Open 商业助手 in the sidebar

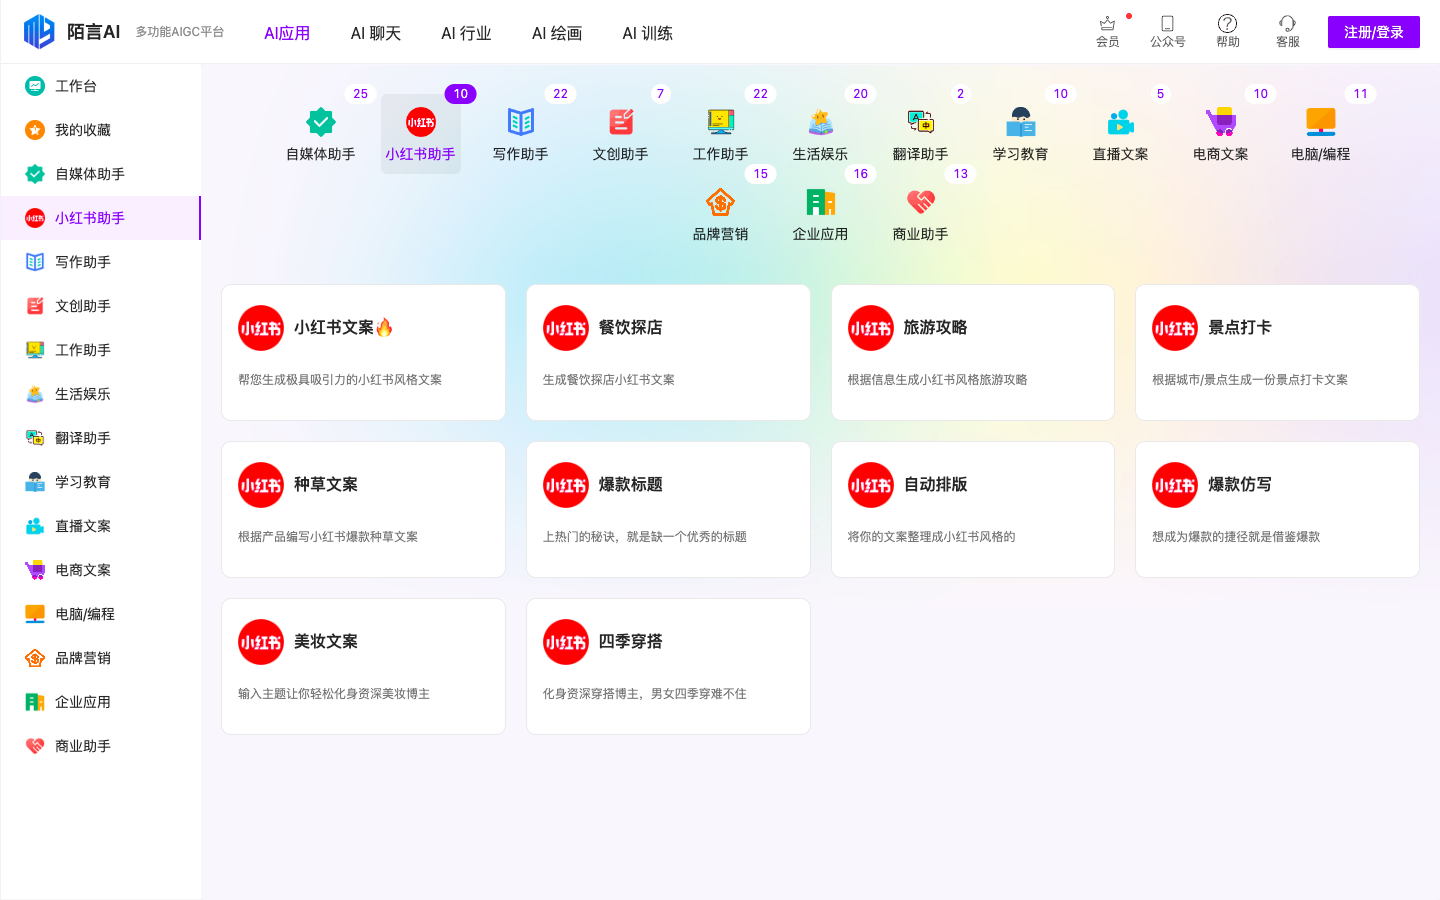(x=100, y=746)
